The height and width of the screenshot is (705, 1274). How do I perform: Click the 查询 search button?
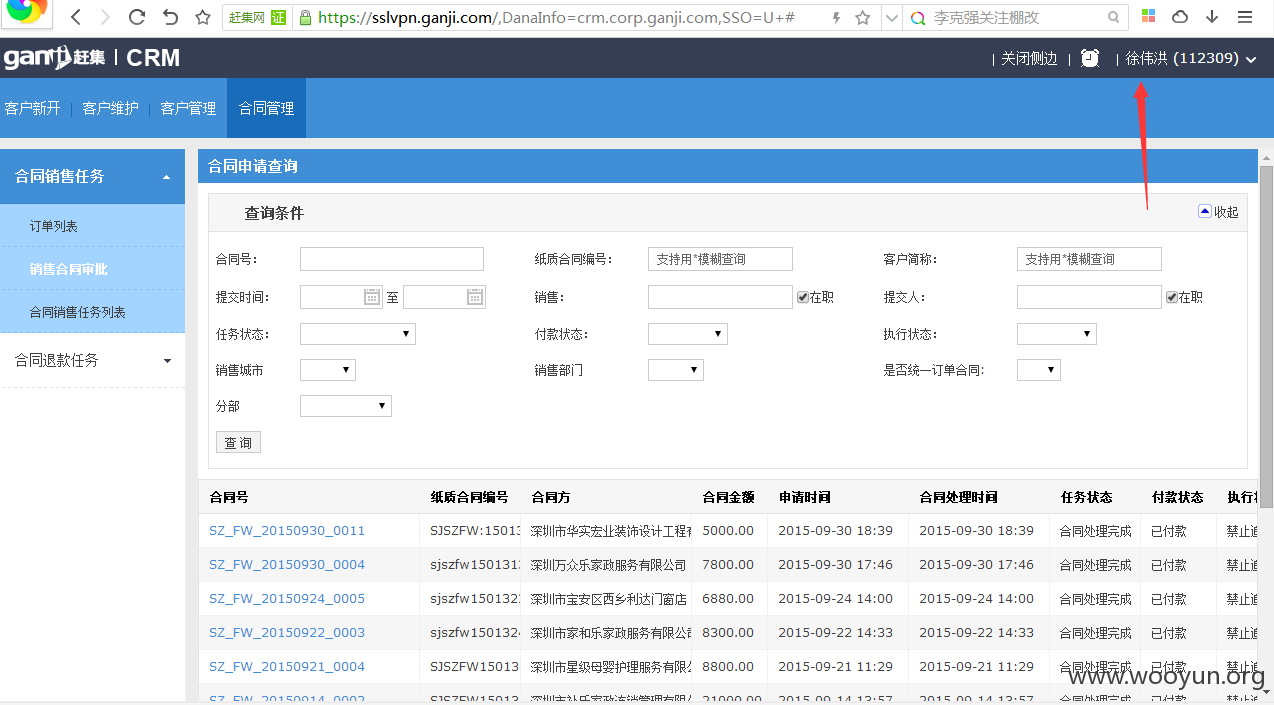[x=238, y=442]
